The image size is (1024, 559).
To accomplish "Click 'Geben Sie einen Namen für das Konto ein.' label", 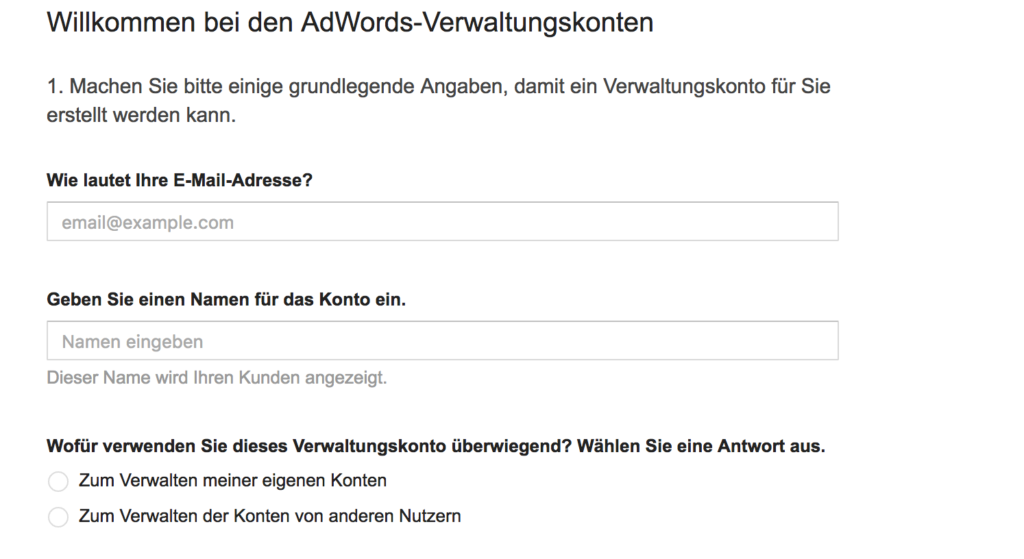I will (x=226, y=300).
